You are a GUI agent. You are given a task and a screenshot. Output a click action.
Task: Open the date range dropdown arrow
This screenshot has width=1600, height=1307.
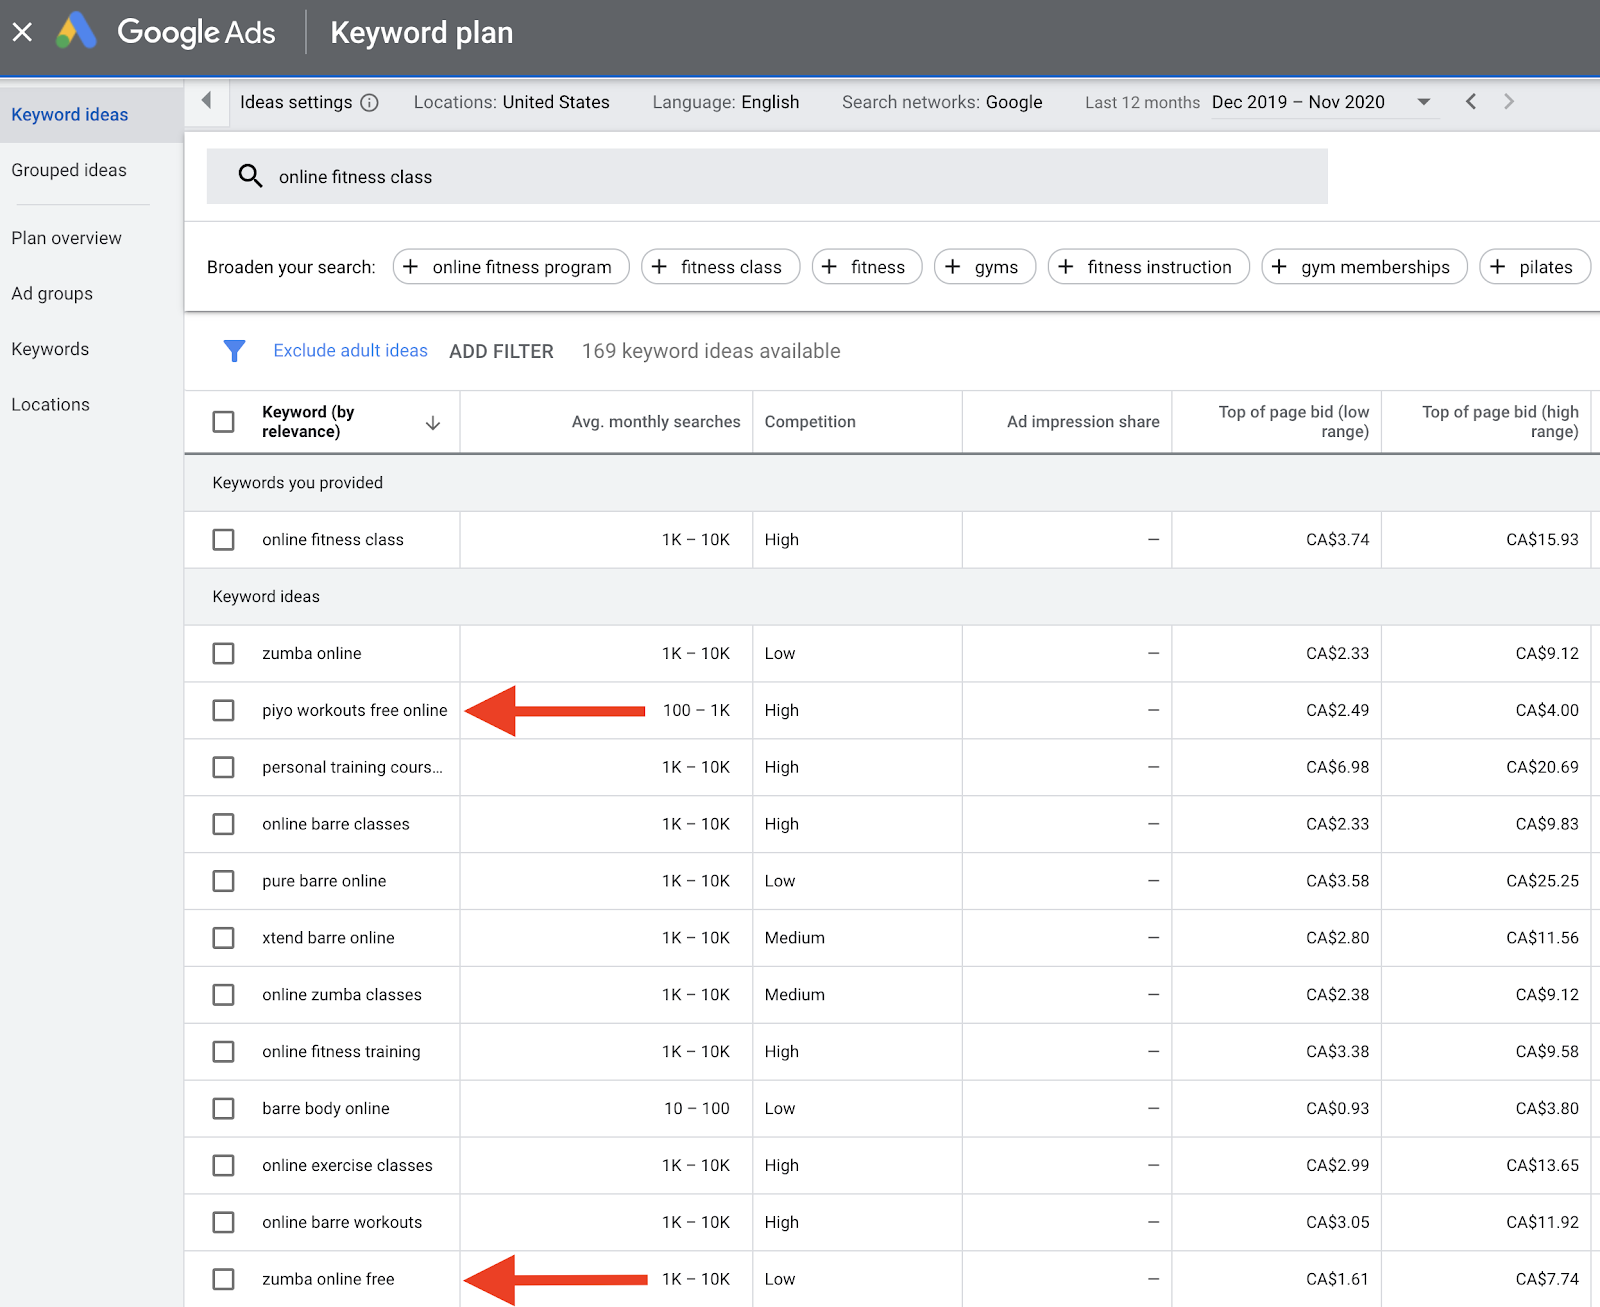coord(1424,102)
